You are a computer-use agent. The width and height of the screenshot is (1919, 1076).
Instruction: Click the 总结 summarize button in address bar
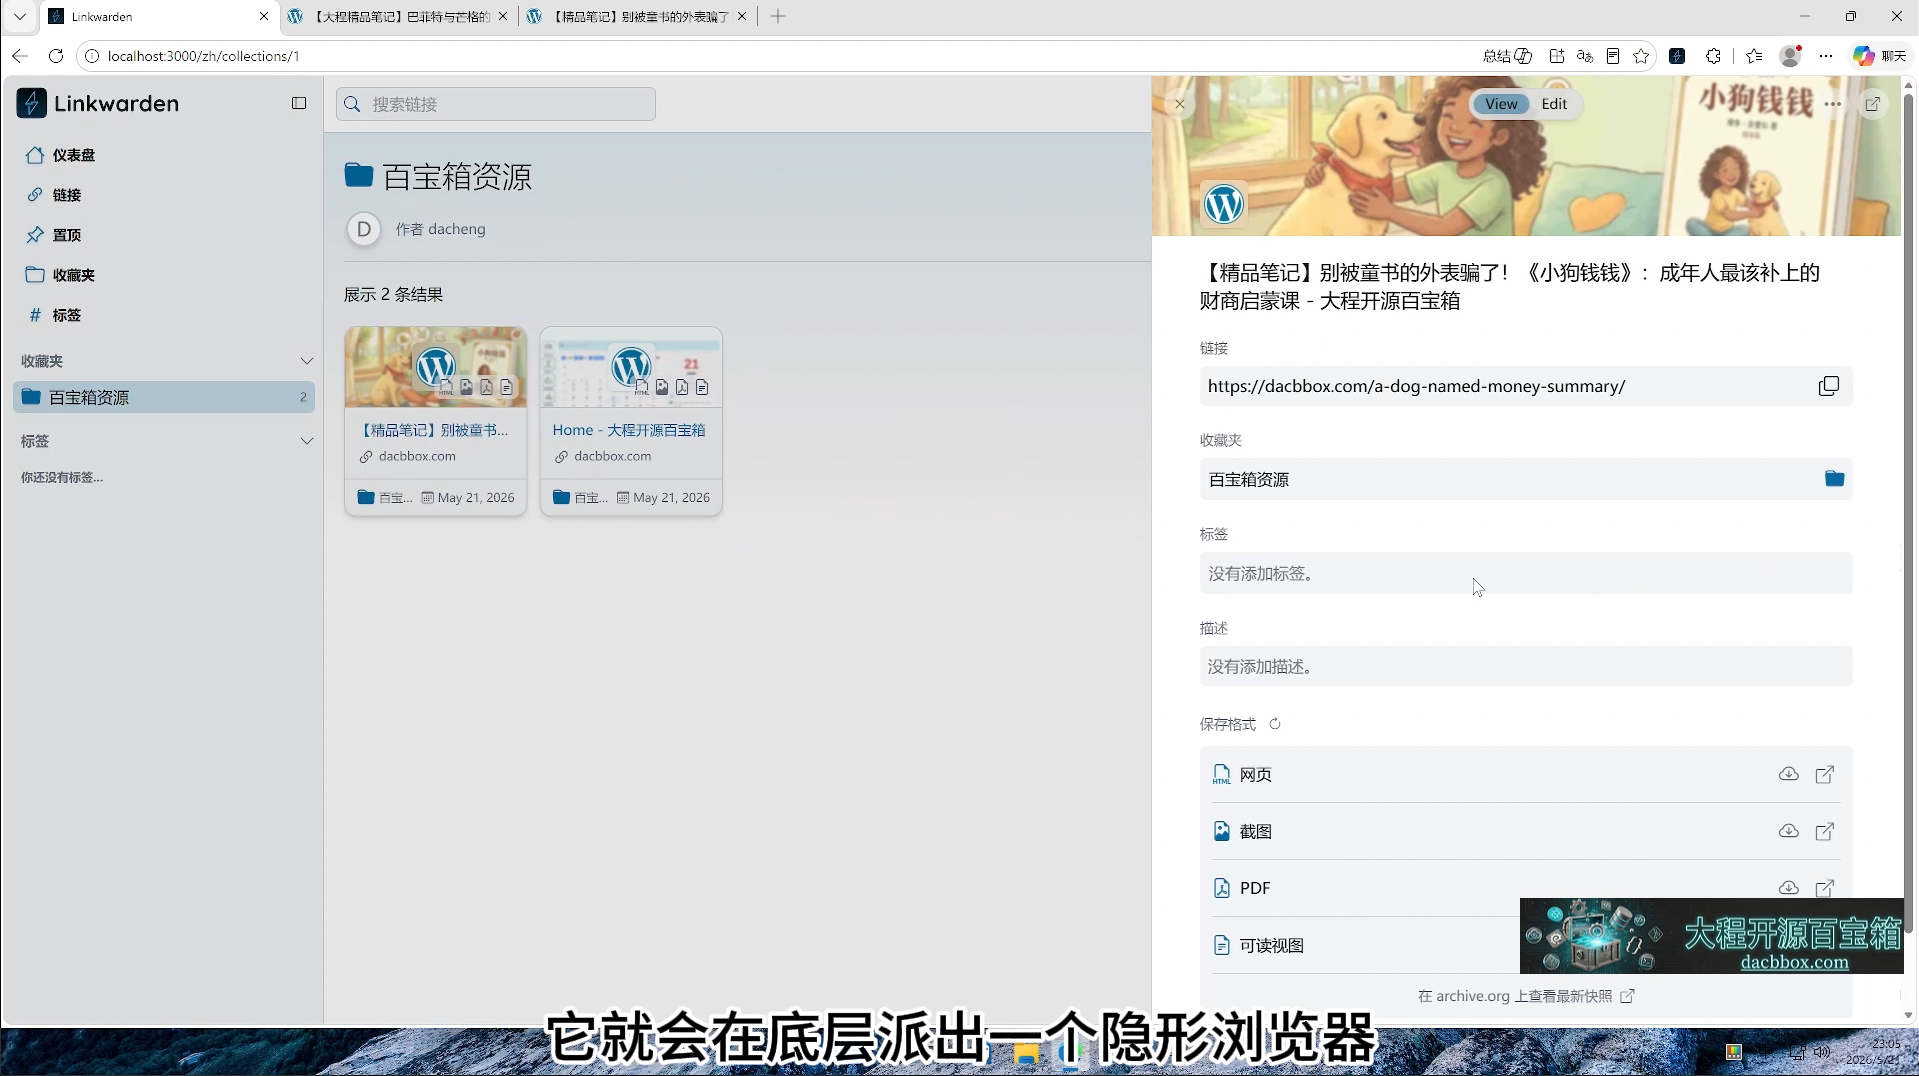coord(1508,56)
